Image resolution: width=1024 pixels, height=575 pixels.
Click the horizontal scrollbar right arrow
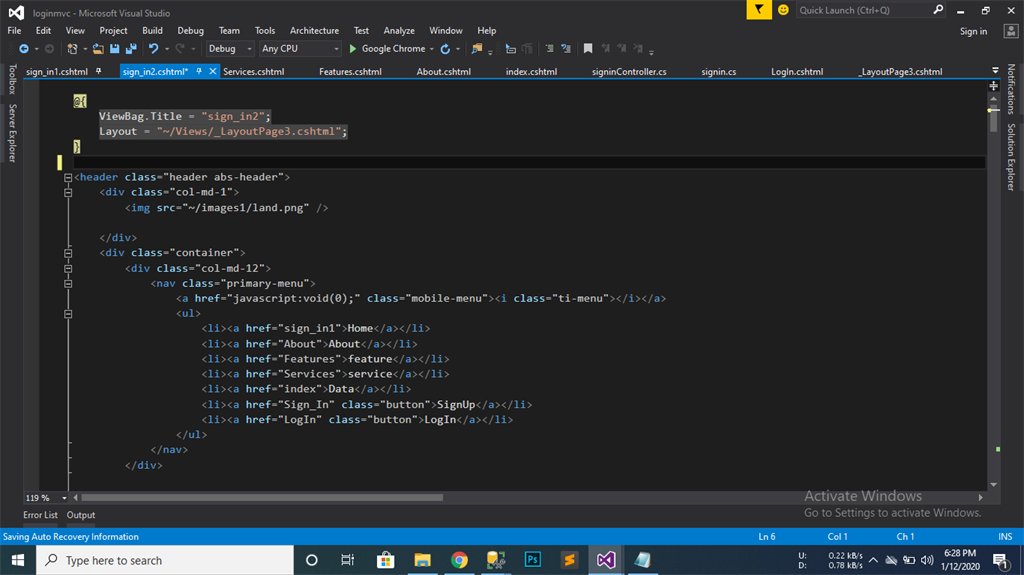tap(980, 498)
